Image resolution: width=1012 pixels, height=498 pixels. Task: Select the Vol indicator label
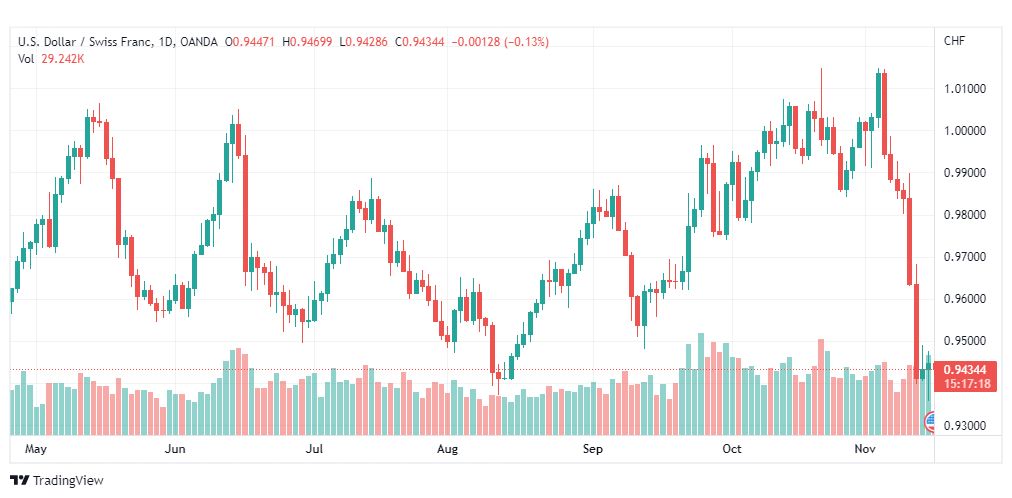26,58
